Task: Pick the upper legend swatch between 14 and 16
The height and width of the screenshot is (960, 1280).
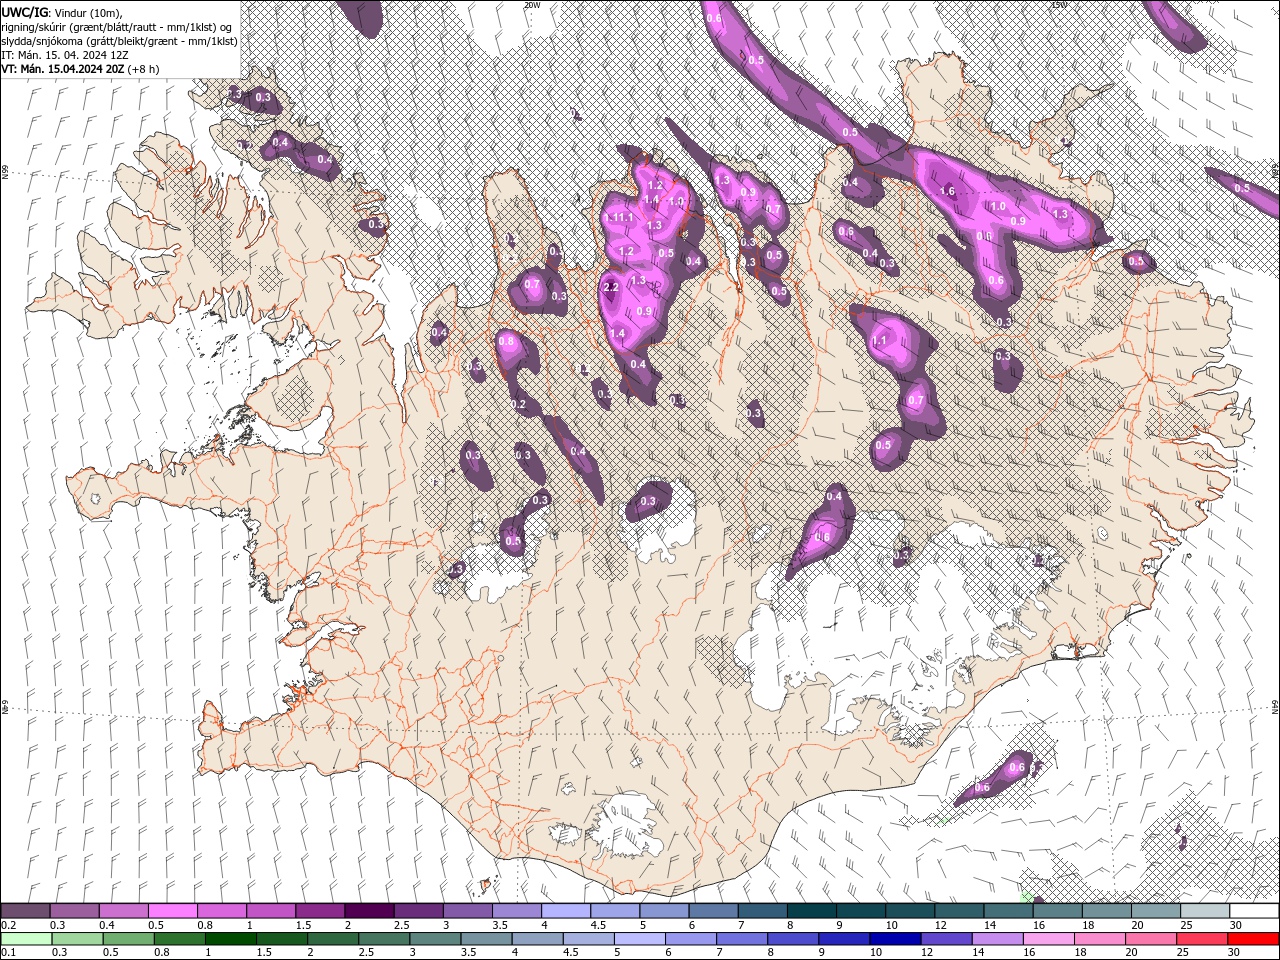Action: 1008,911
